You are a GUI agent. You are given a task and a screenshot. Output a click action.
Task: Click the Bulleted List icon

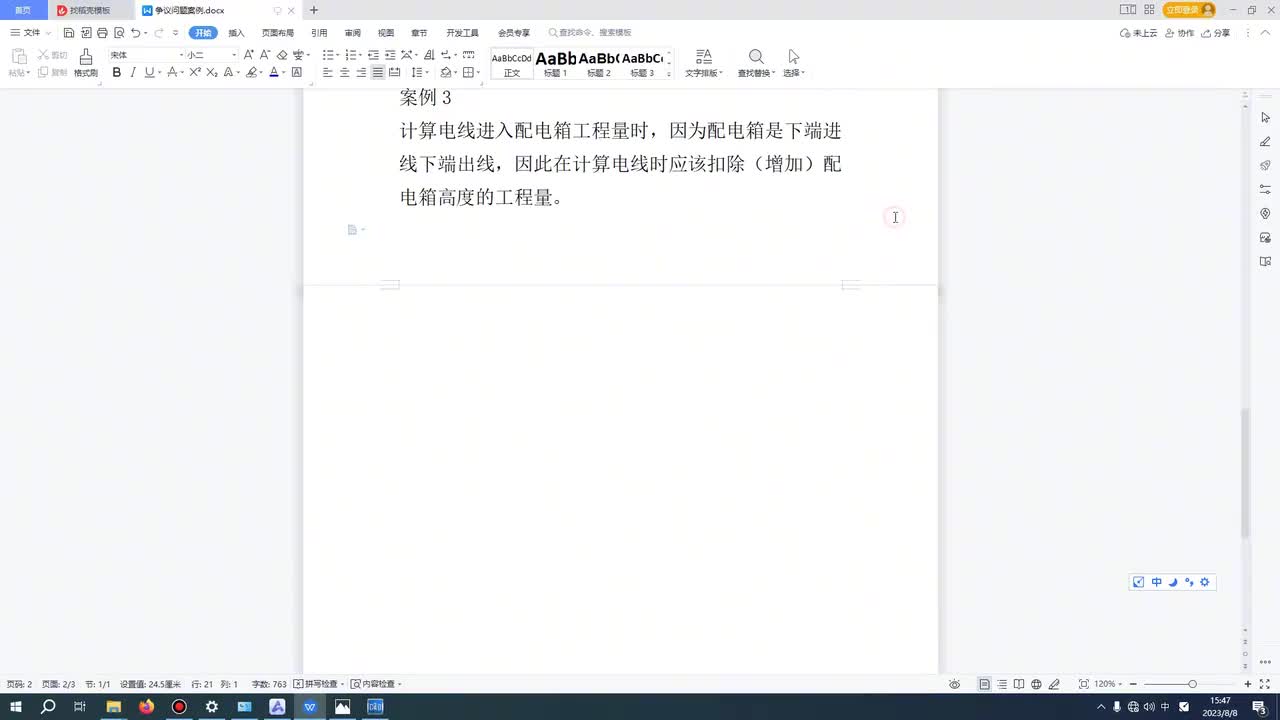[x=328, y=55]
